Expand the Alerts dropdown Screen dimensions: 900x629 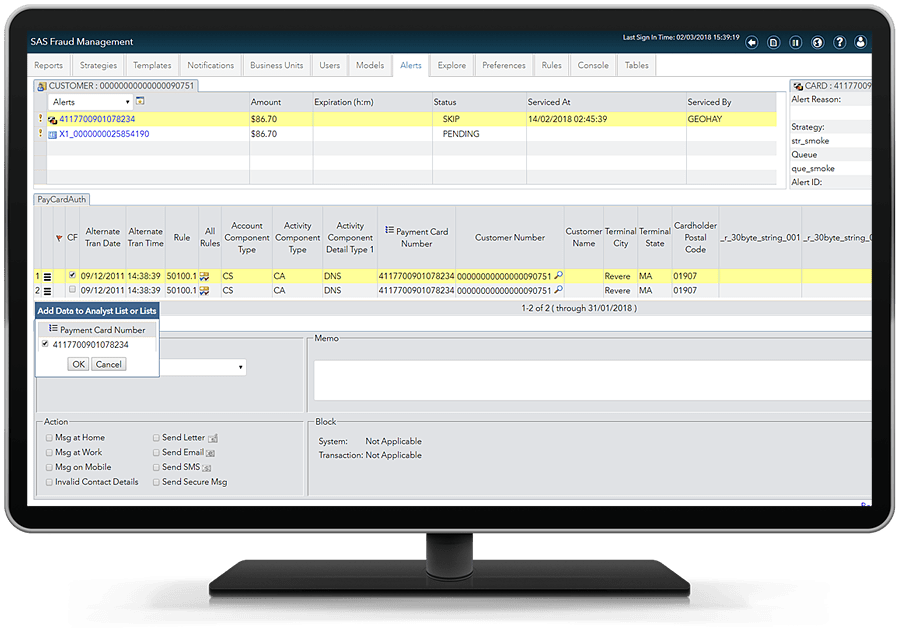[127, 102]
